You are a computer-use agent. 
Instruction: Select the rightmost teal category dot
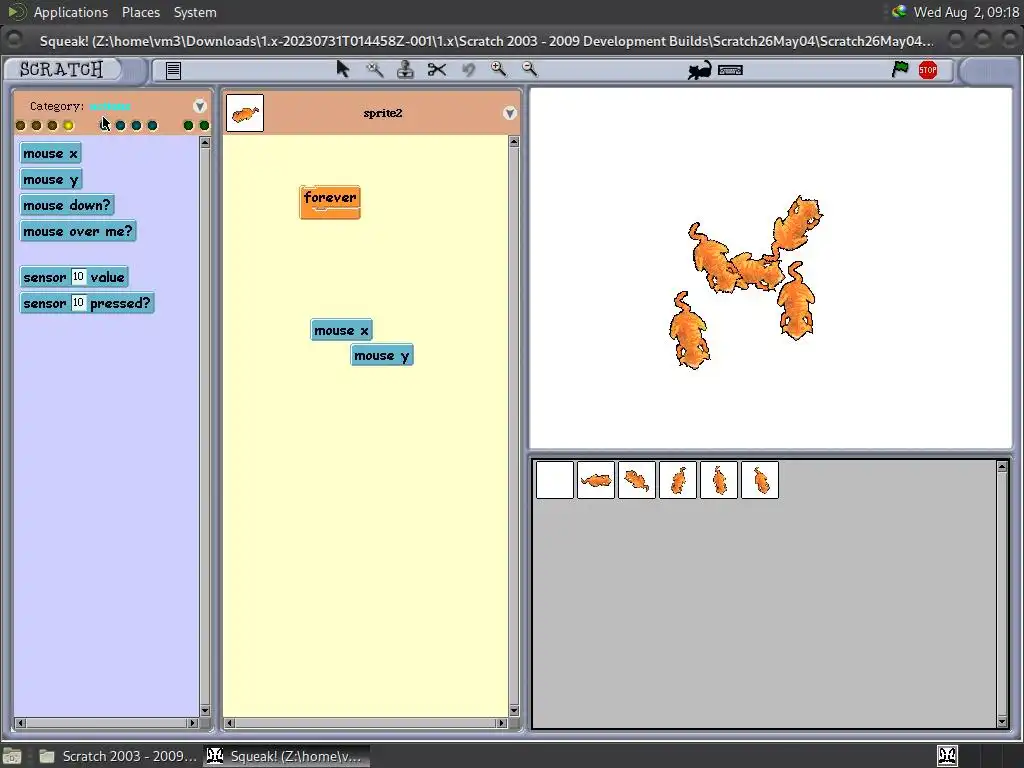pos(152,125)
